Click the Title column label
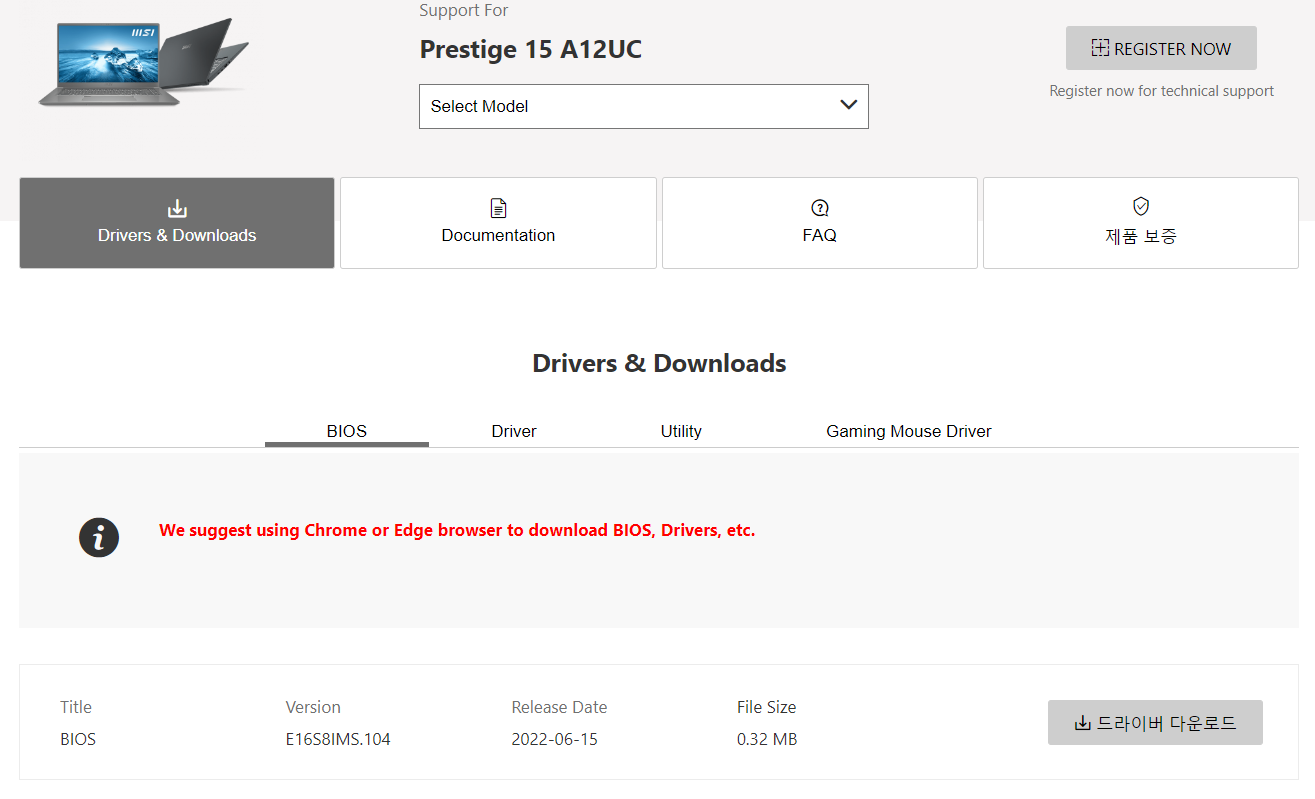The height and width of the screenshot is (799, 1315). (76, 707)
